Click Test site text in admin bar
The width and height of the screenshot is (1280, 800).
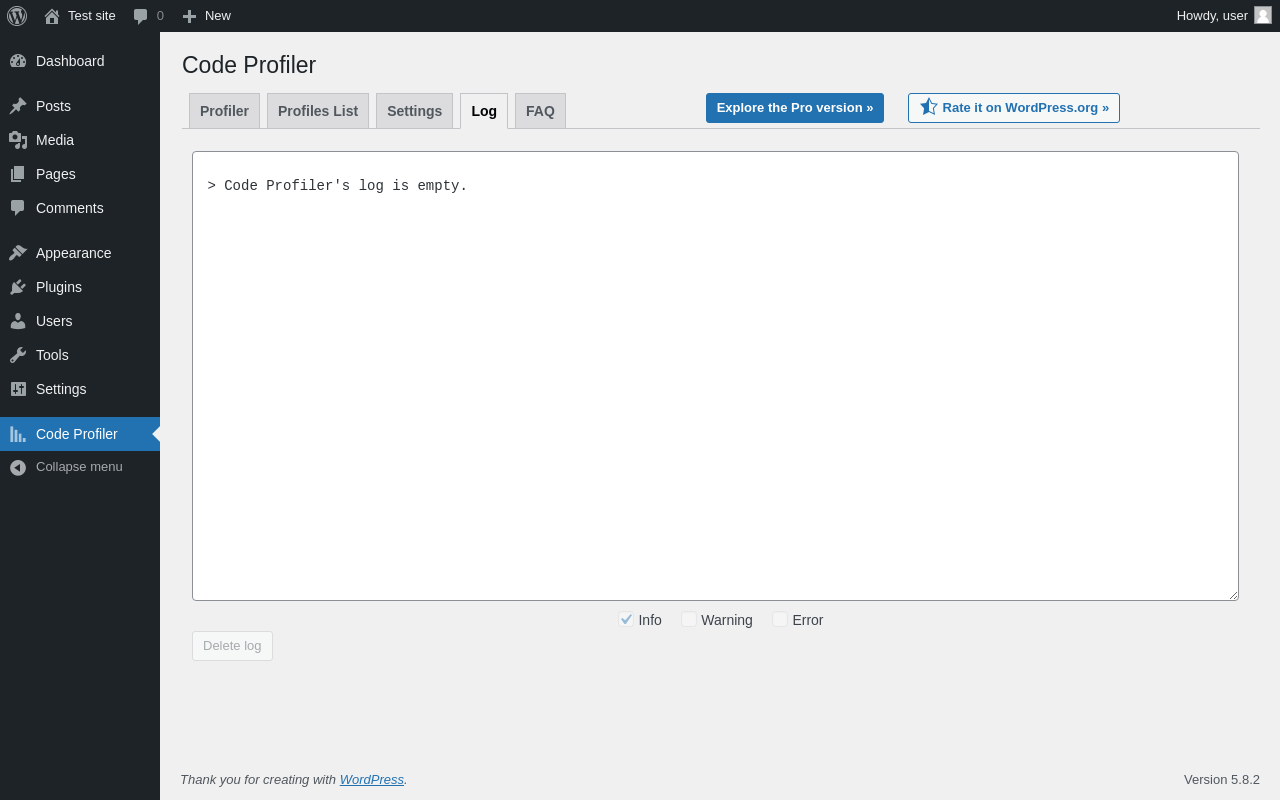(92, 16)
